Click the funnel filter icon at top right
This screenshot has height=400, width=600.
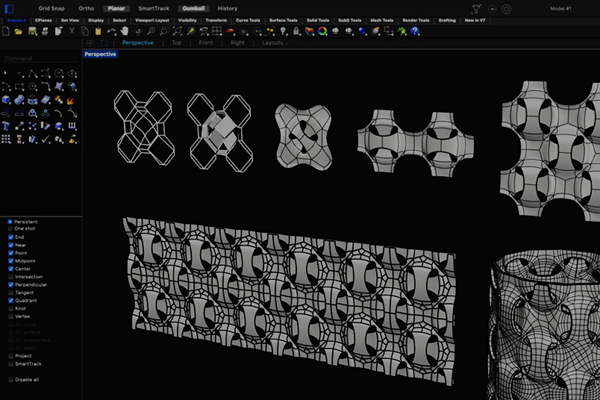pos(476,8)
